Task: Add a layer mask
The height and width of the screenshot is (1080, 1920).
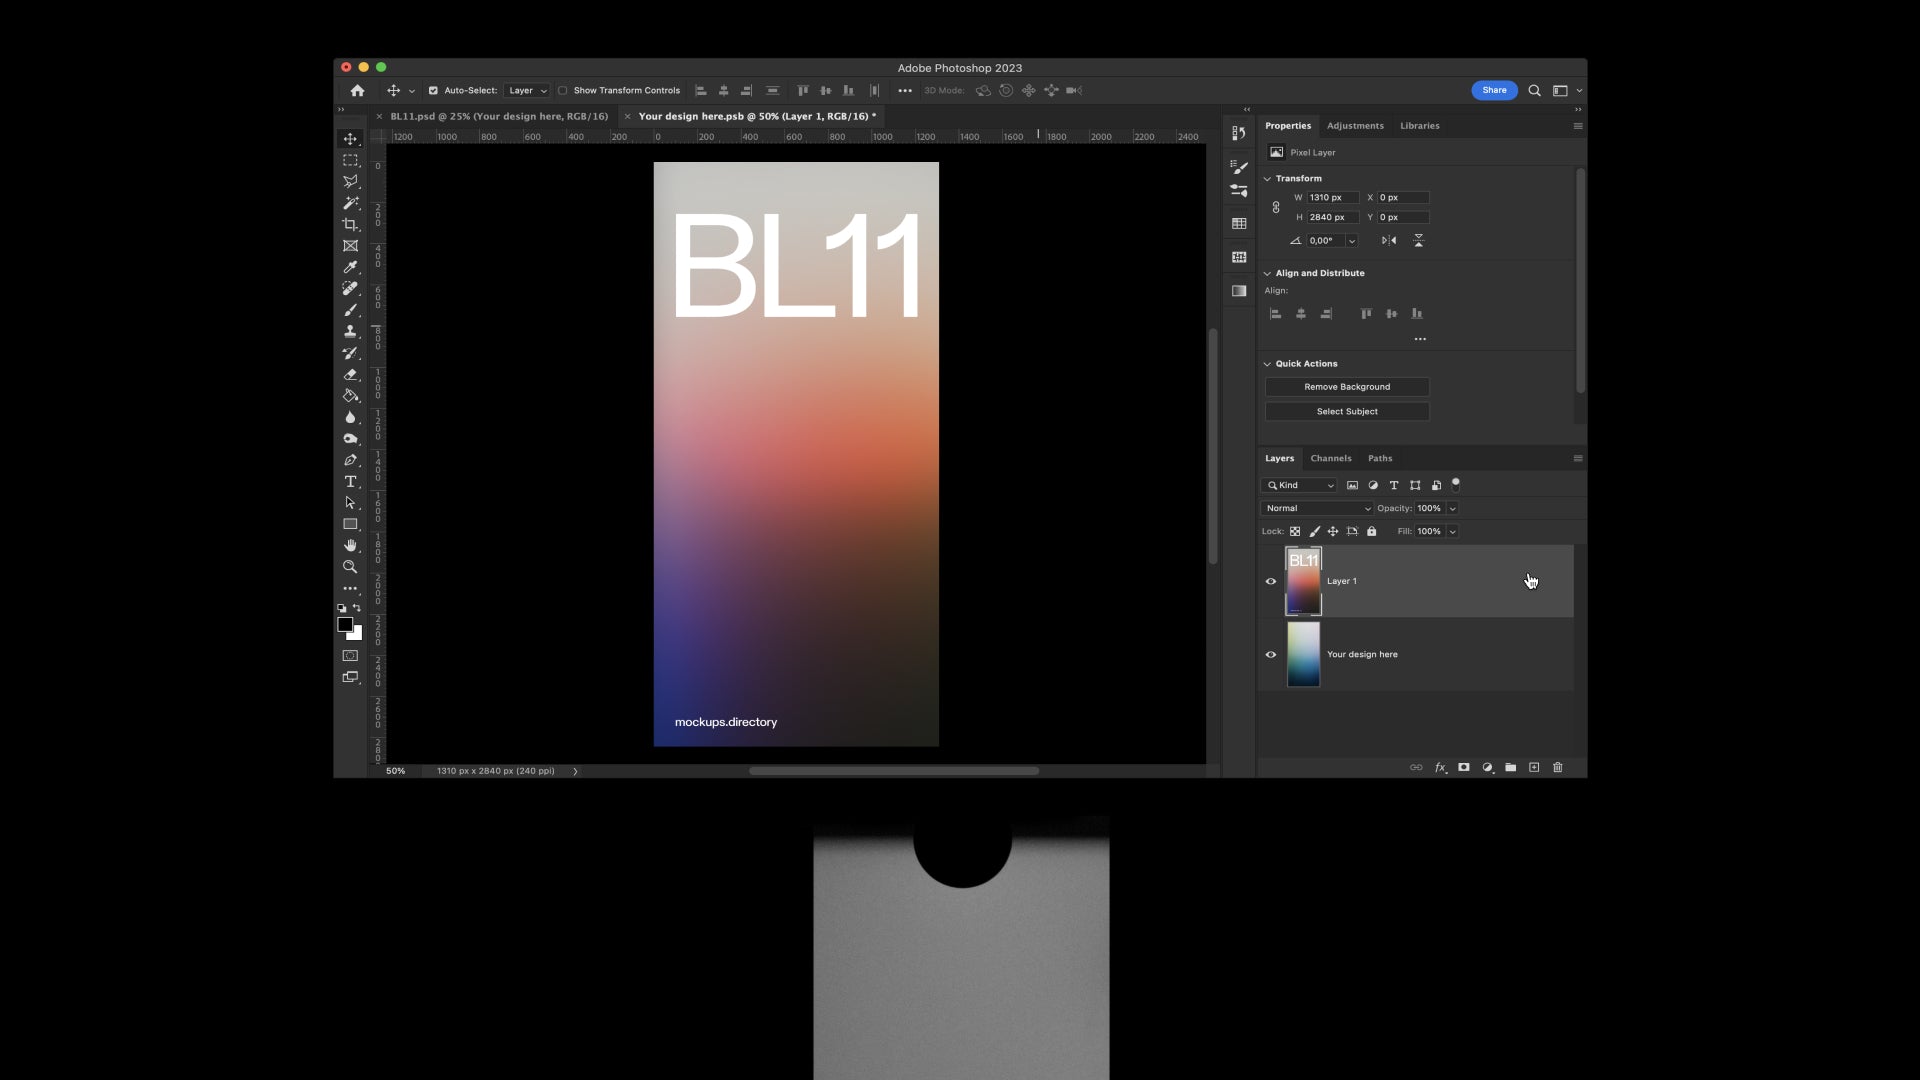Action: (1463, 768)
